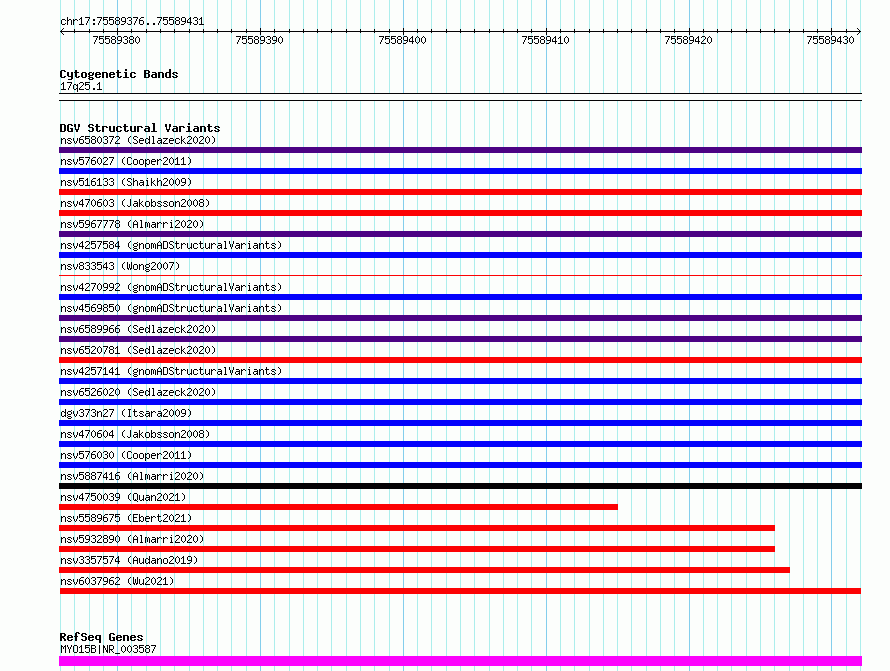Click the red bar under nsv3357574

(x=425, y=570)
